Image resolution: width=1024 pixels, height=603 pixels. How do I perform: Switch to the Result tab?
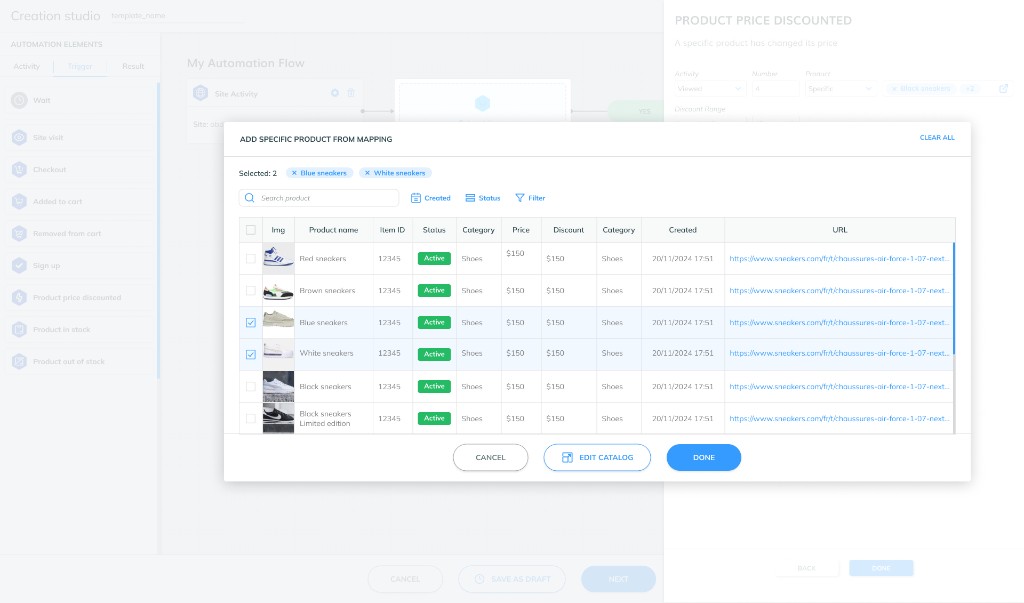[133, 66]
